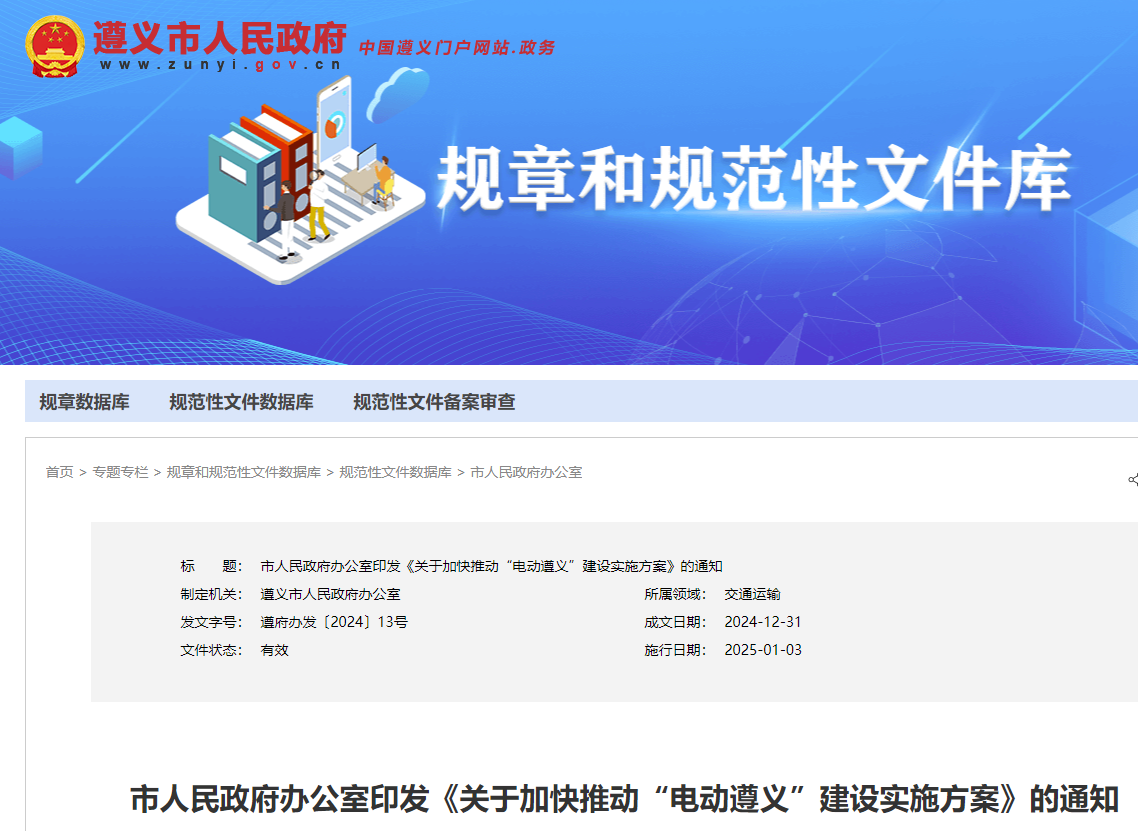Click the www.zunyi.gov.cn address text
The height and width of the screenshot is (831, 1138).
[220, 65]
